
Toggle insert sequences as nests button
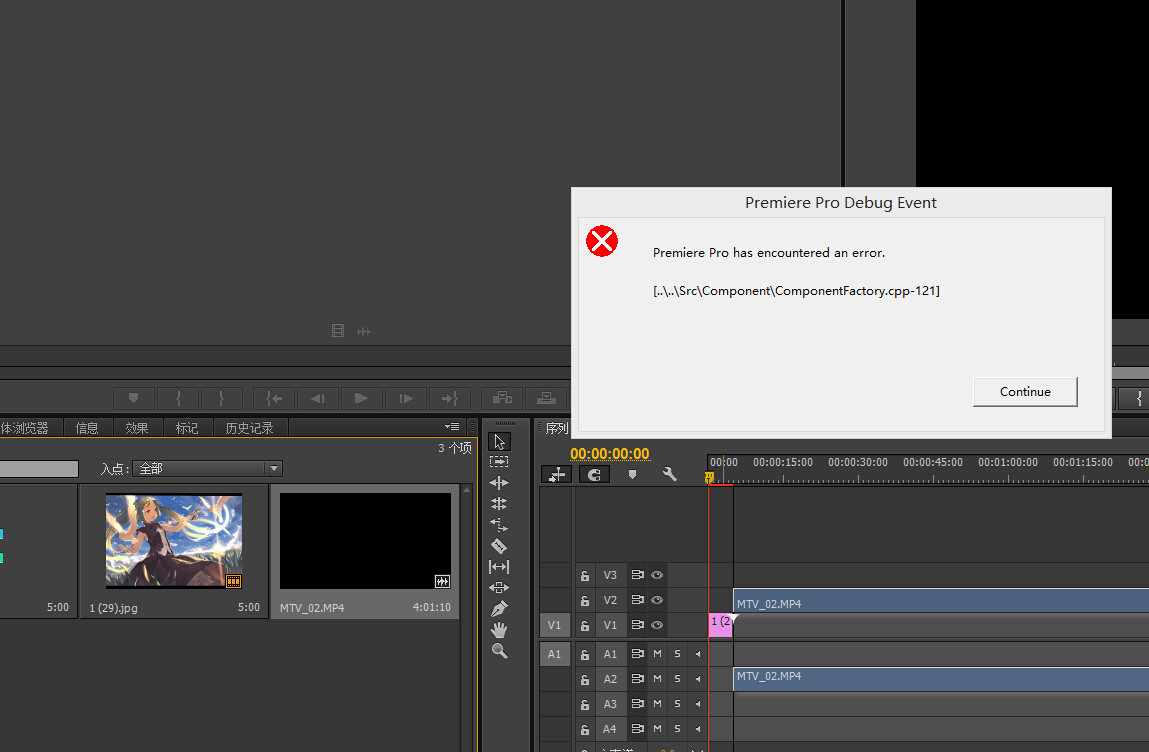(557, 474)
